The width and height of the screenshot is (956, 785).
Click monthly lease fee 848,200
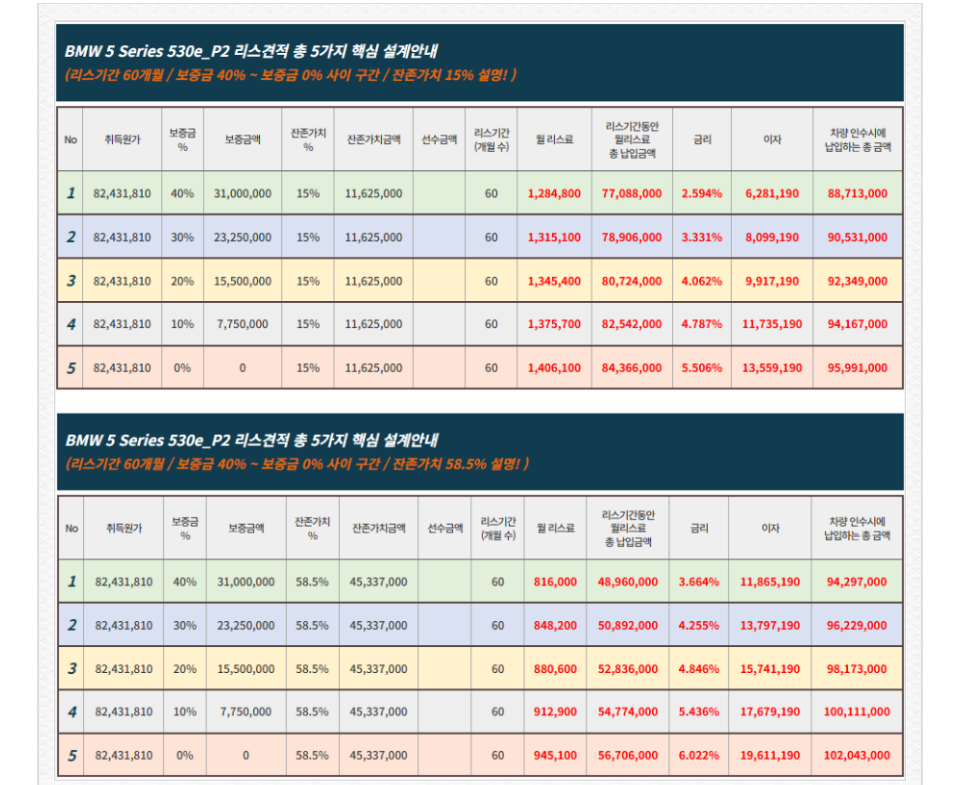point(555,625)
